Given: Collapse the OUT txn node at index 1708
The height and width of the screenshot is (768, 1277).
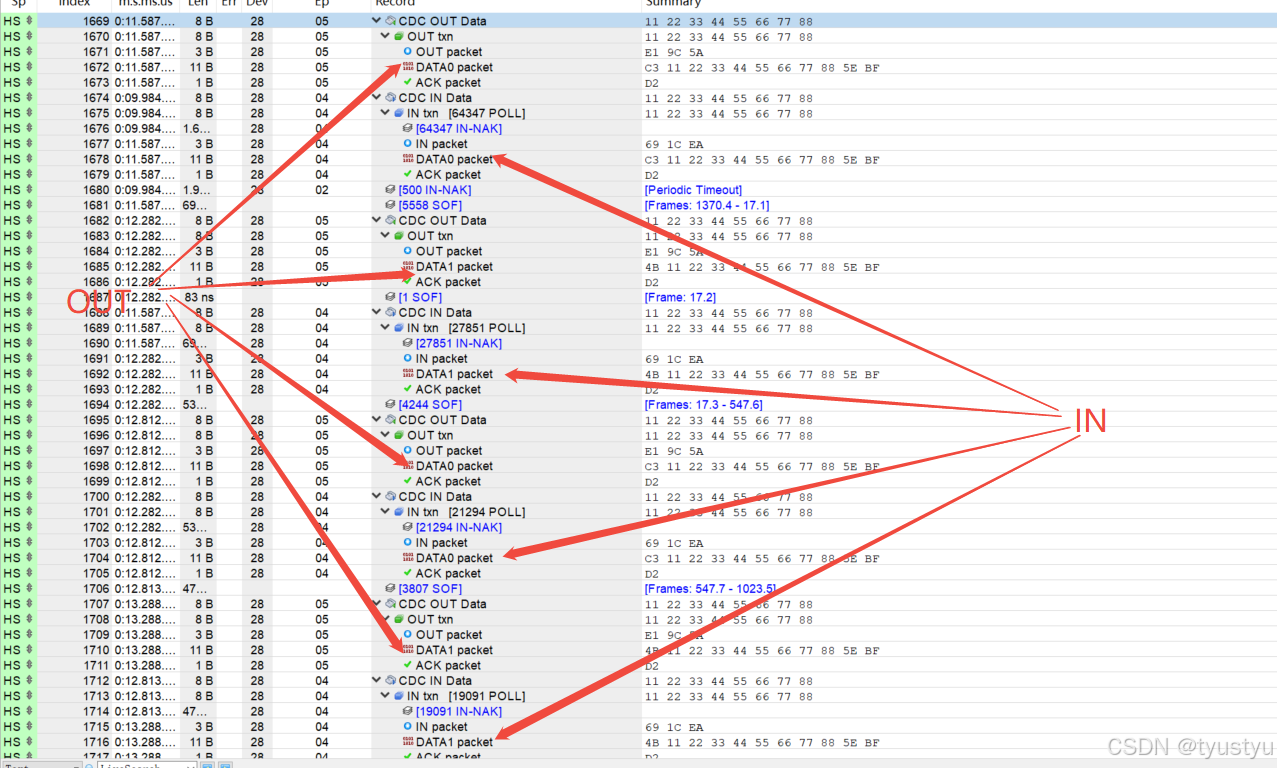Looking at the screenshot, I should pyautogui.click(x=386, y=619).
